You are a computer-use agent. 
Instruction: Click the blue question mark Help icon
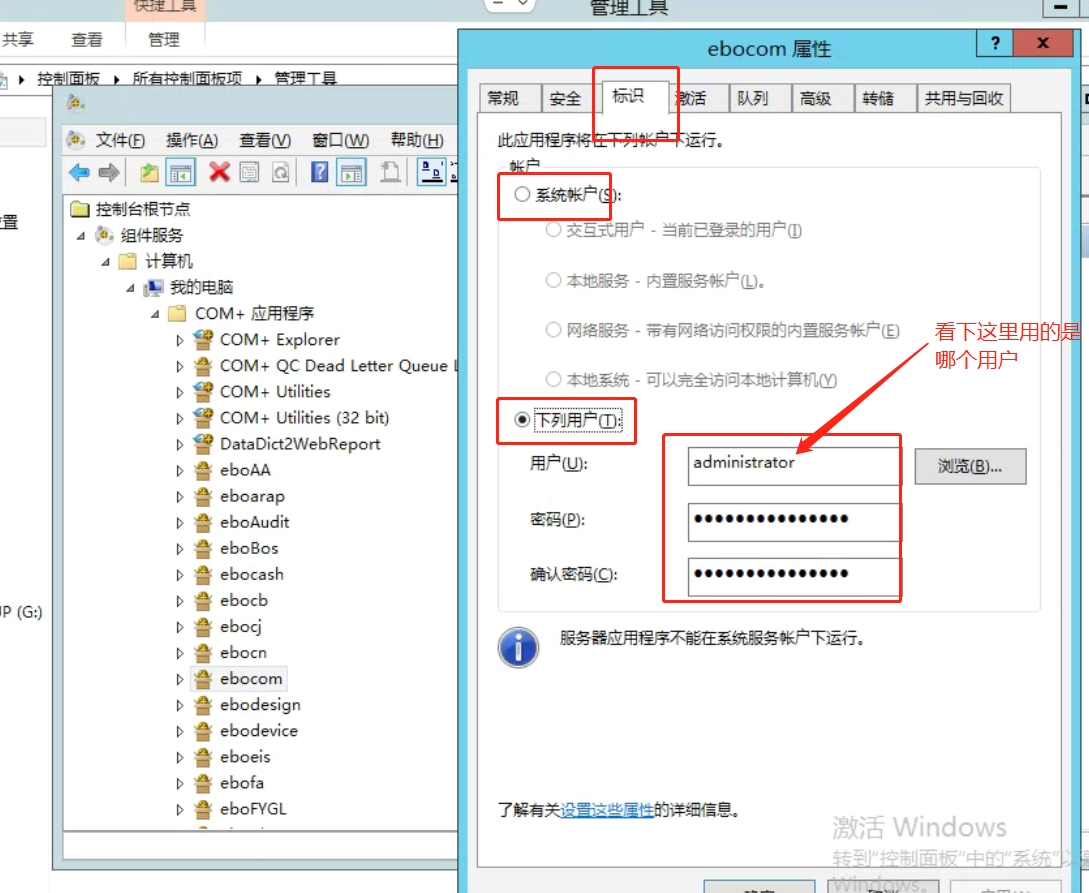(x=319, y=172)
